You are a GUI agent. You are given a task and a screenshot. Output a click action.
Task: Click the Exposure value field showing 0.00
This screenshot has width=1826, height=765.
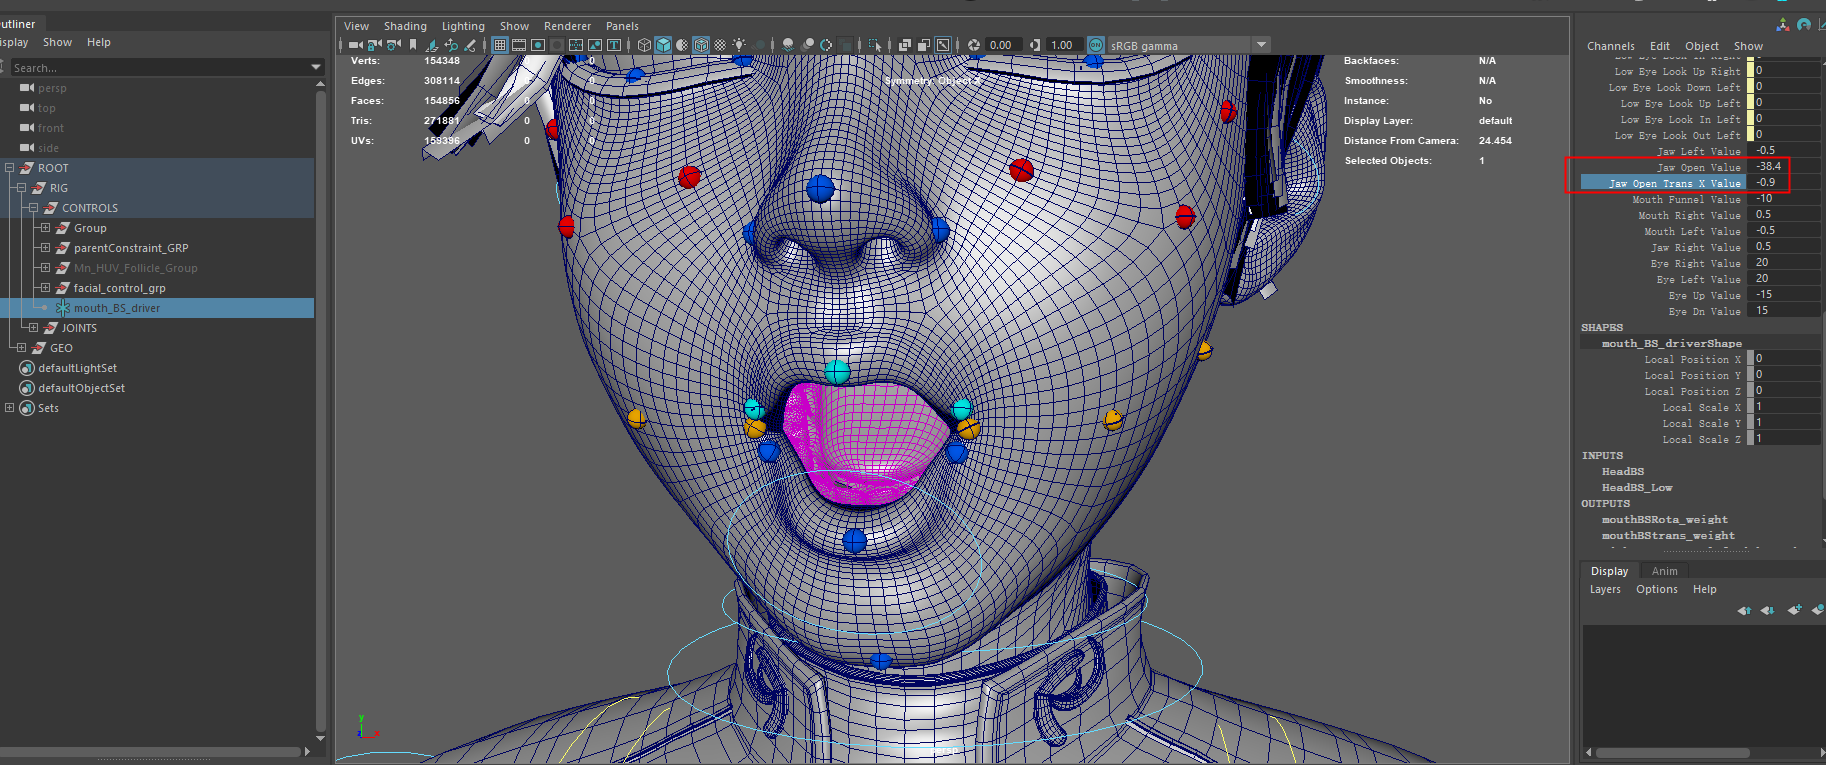coord(1001,45)
